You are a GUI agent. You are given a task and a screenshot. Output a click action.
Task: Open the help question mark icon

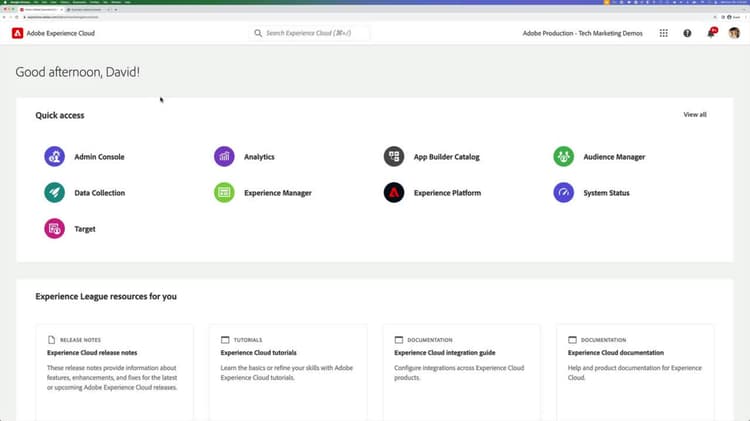[687, 33]
